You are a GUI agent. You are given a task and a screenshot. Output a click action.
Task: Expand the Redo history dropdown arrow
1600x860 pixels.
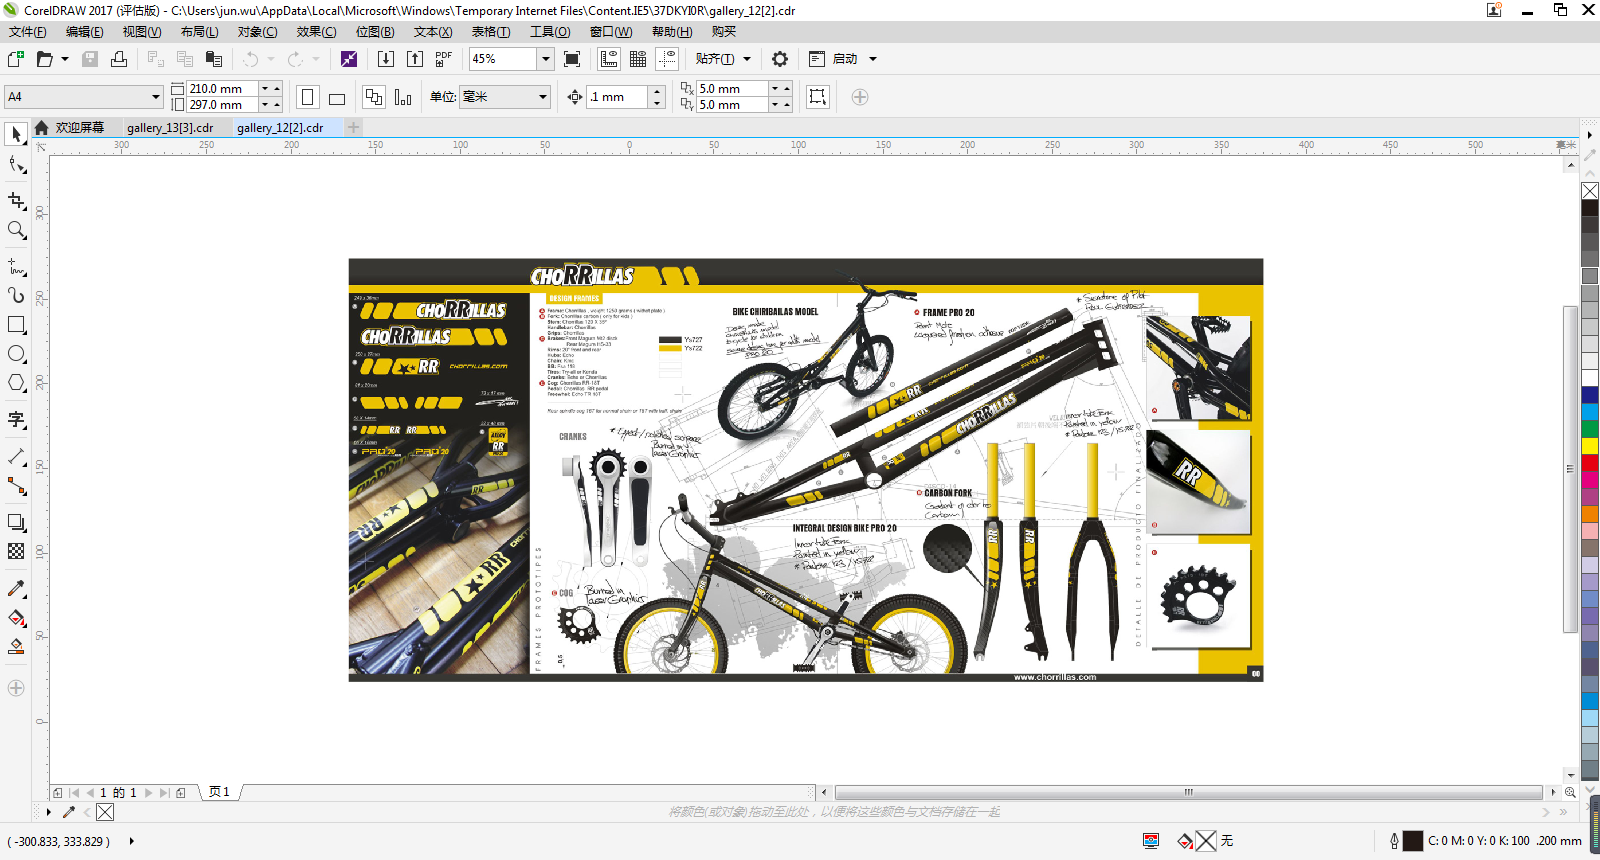click(316, 59)
